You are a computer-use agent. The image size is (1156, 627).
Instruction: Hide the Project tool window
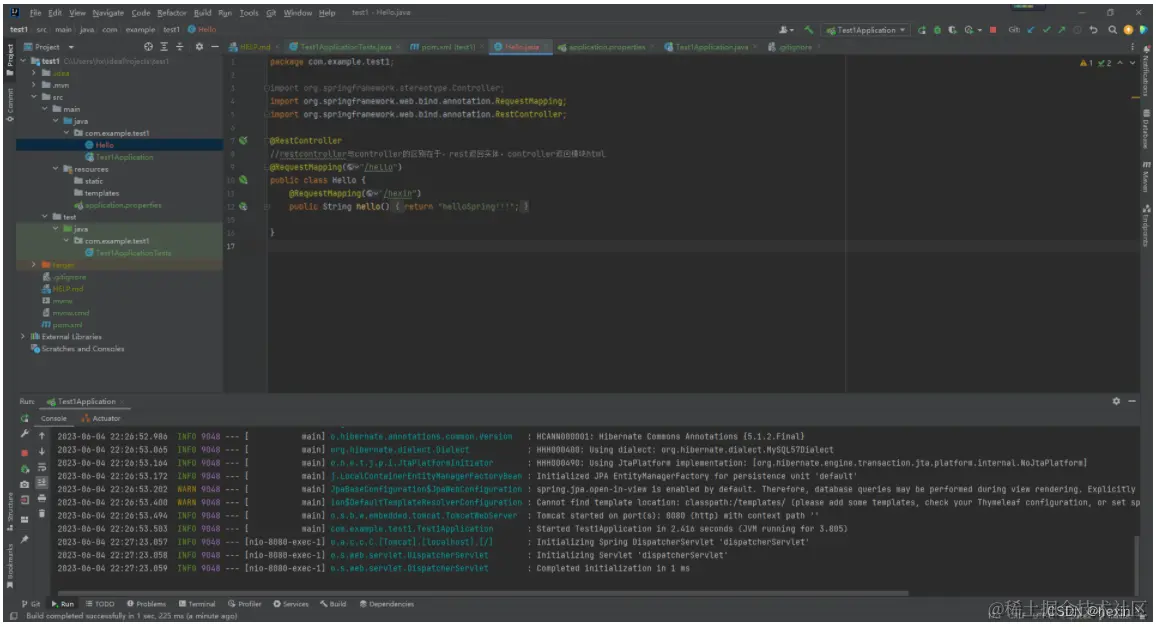pos(215,46)
